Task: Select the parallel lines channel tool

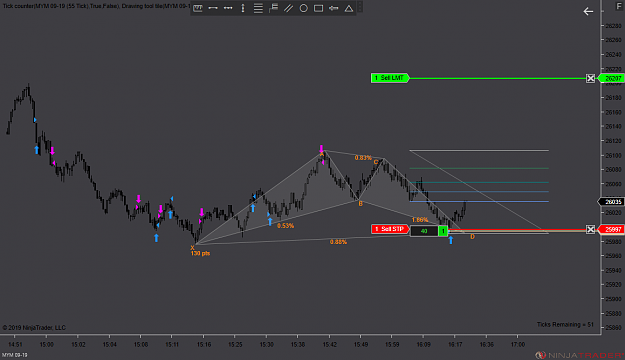Action: [288, 8]
